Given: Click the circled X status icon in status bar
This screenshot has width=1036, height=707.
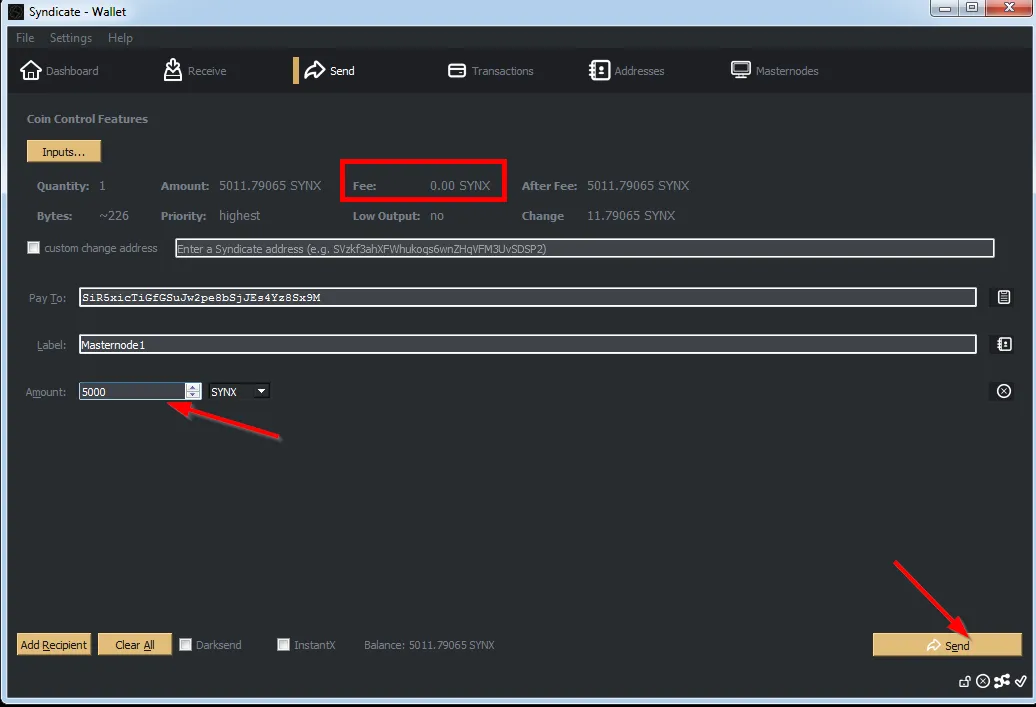Looking at the screenshot, I should [x=983, y=681].
